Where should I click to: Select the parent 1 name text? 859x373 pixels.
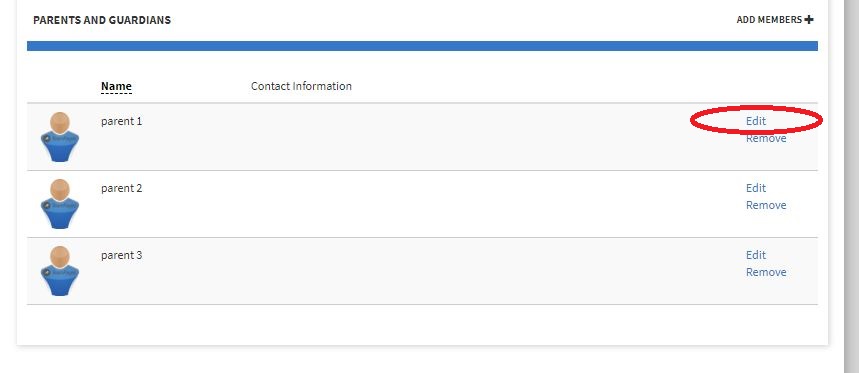coord(122,121)
